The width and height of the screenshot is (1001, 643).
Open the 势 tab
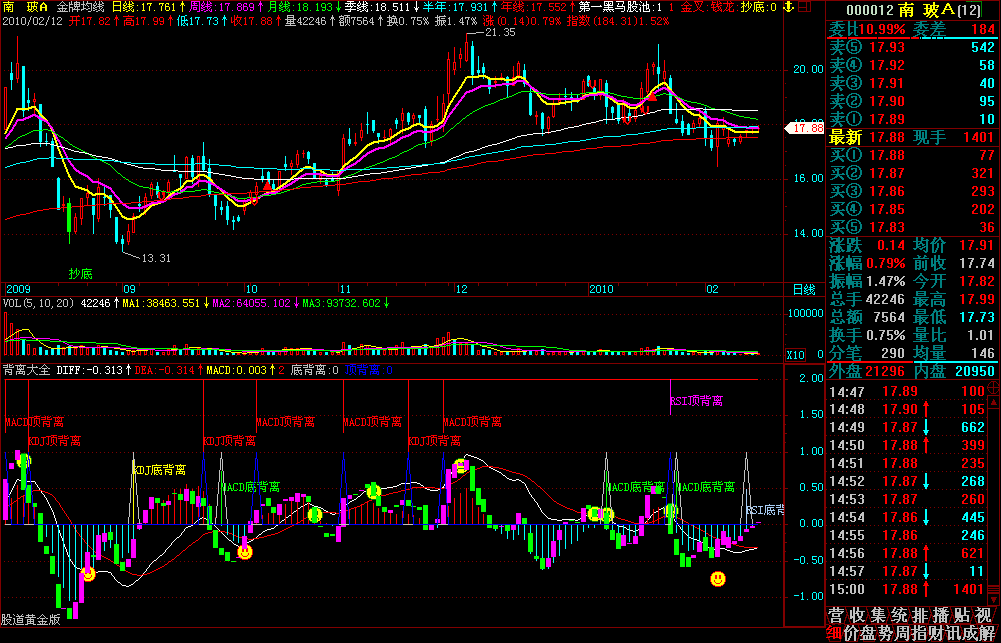(x=884, y=633)
